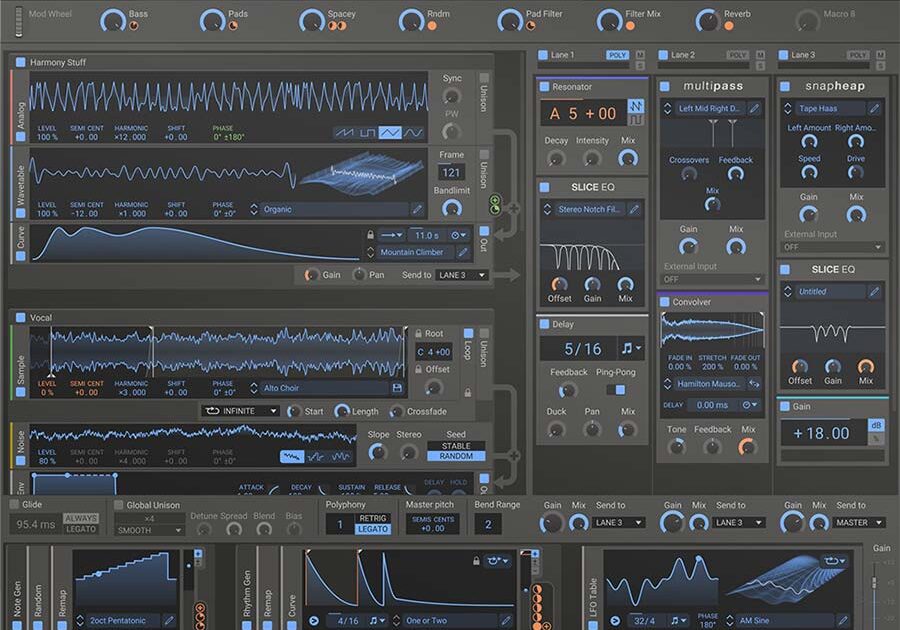Click Lane 1 POLY button
900x630 pixels.
coord(618,55)
